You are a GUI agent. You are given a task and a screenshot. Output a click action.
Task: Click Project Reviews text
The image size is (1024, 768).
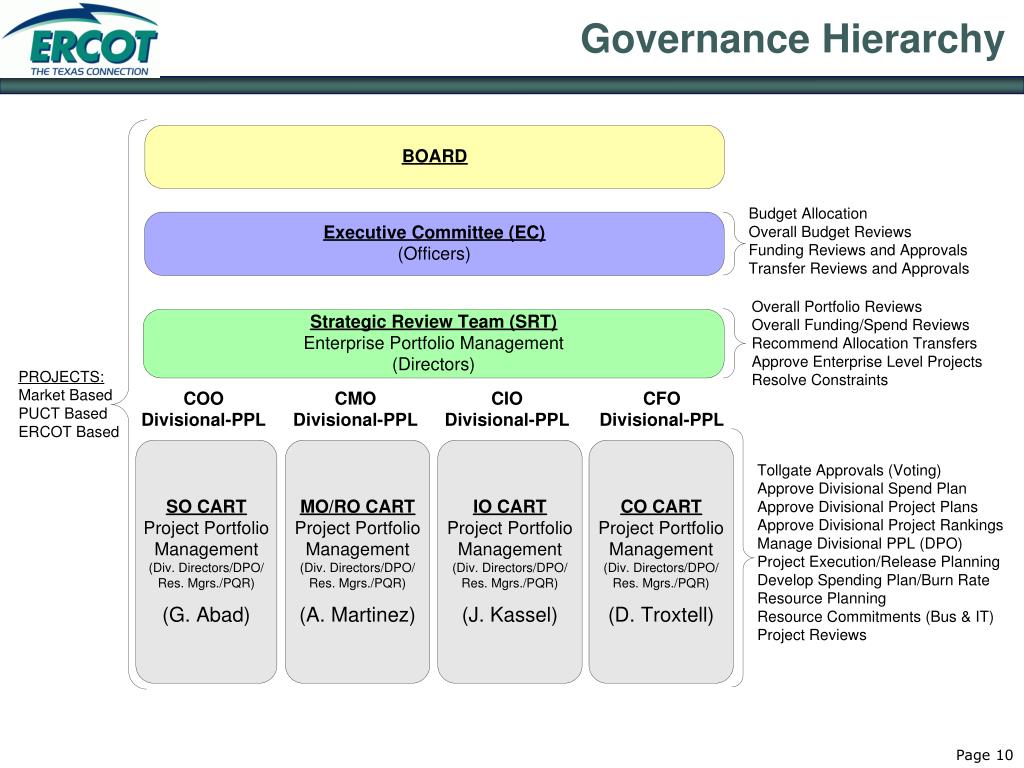click(812, 635)
